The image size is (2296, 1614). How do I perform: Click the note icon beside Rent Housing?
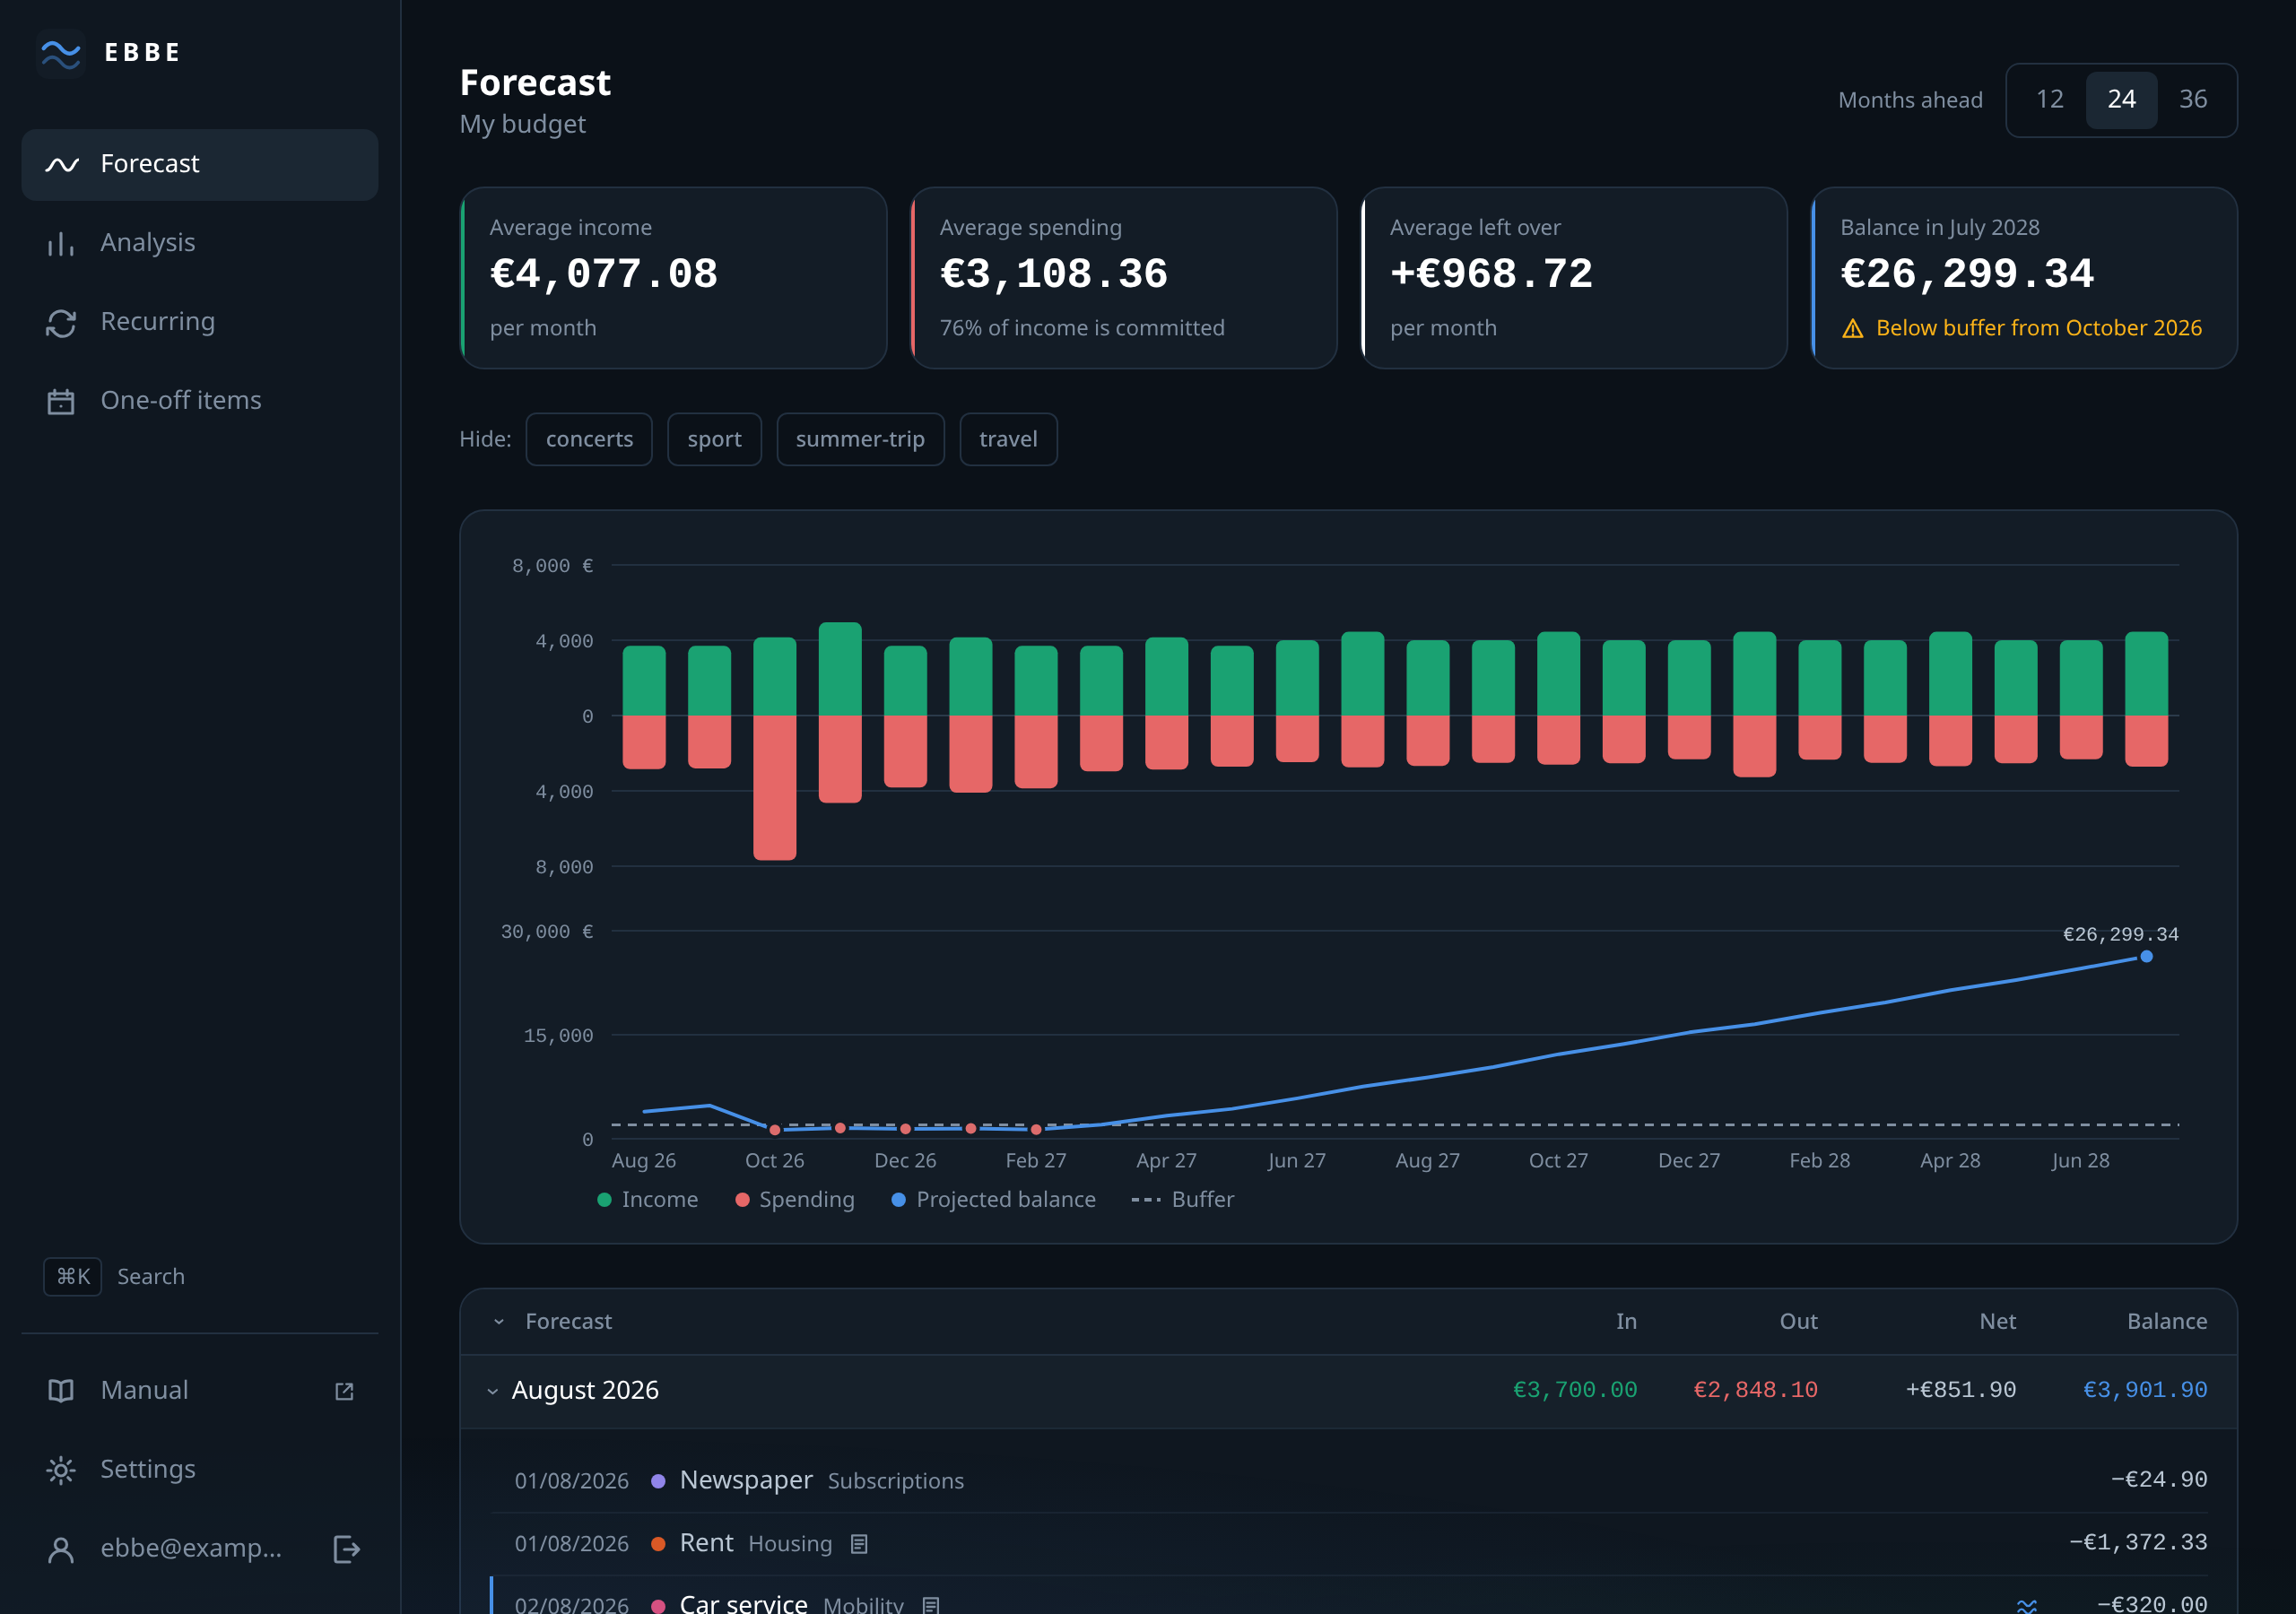click(x=859, y=1544)
